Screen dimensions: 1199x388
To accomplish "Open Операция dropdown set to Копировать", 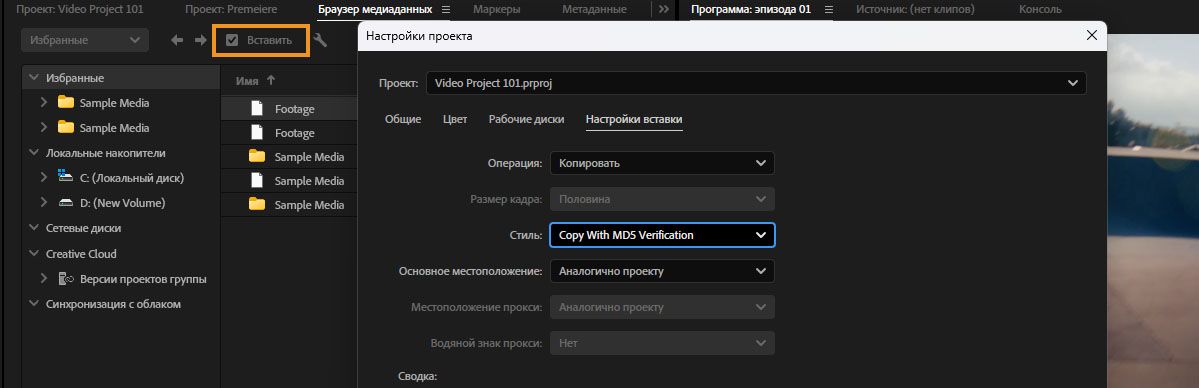I will 662,163.
